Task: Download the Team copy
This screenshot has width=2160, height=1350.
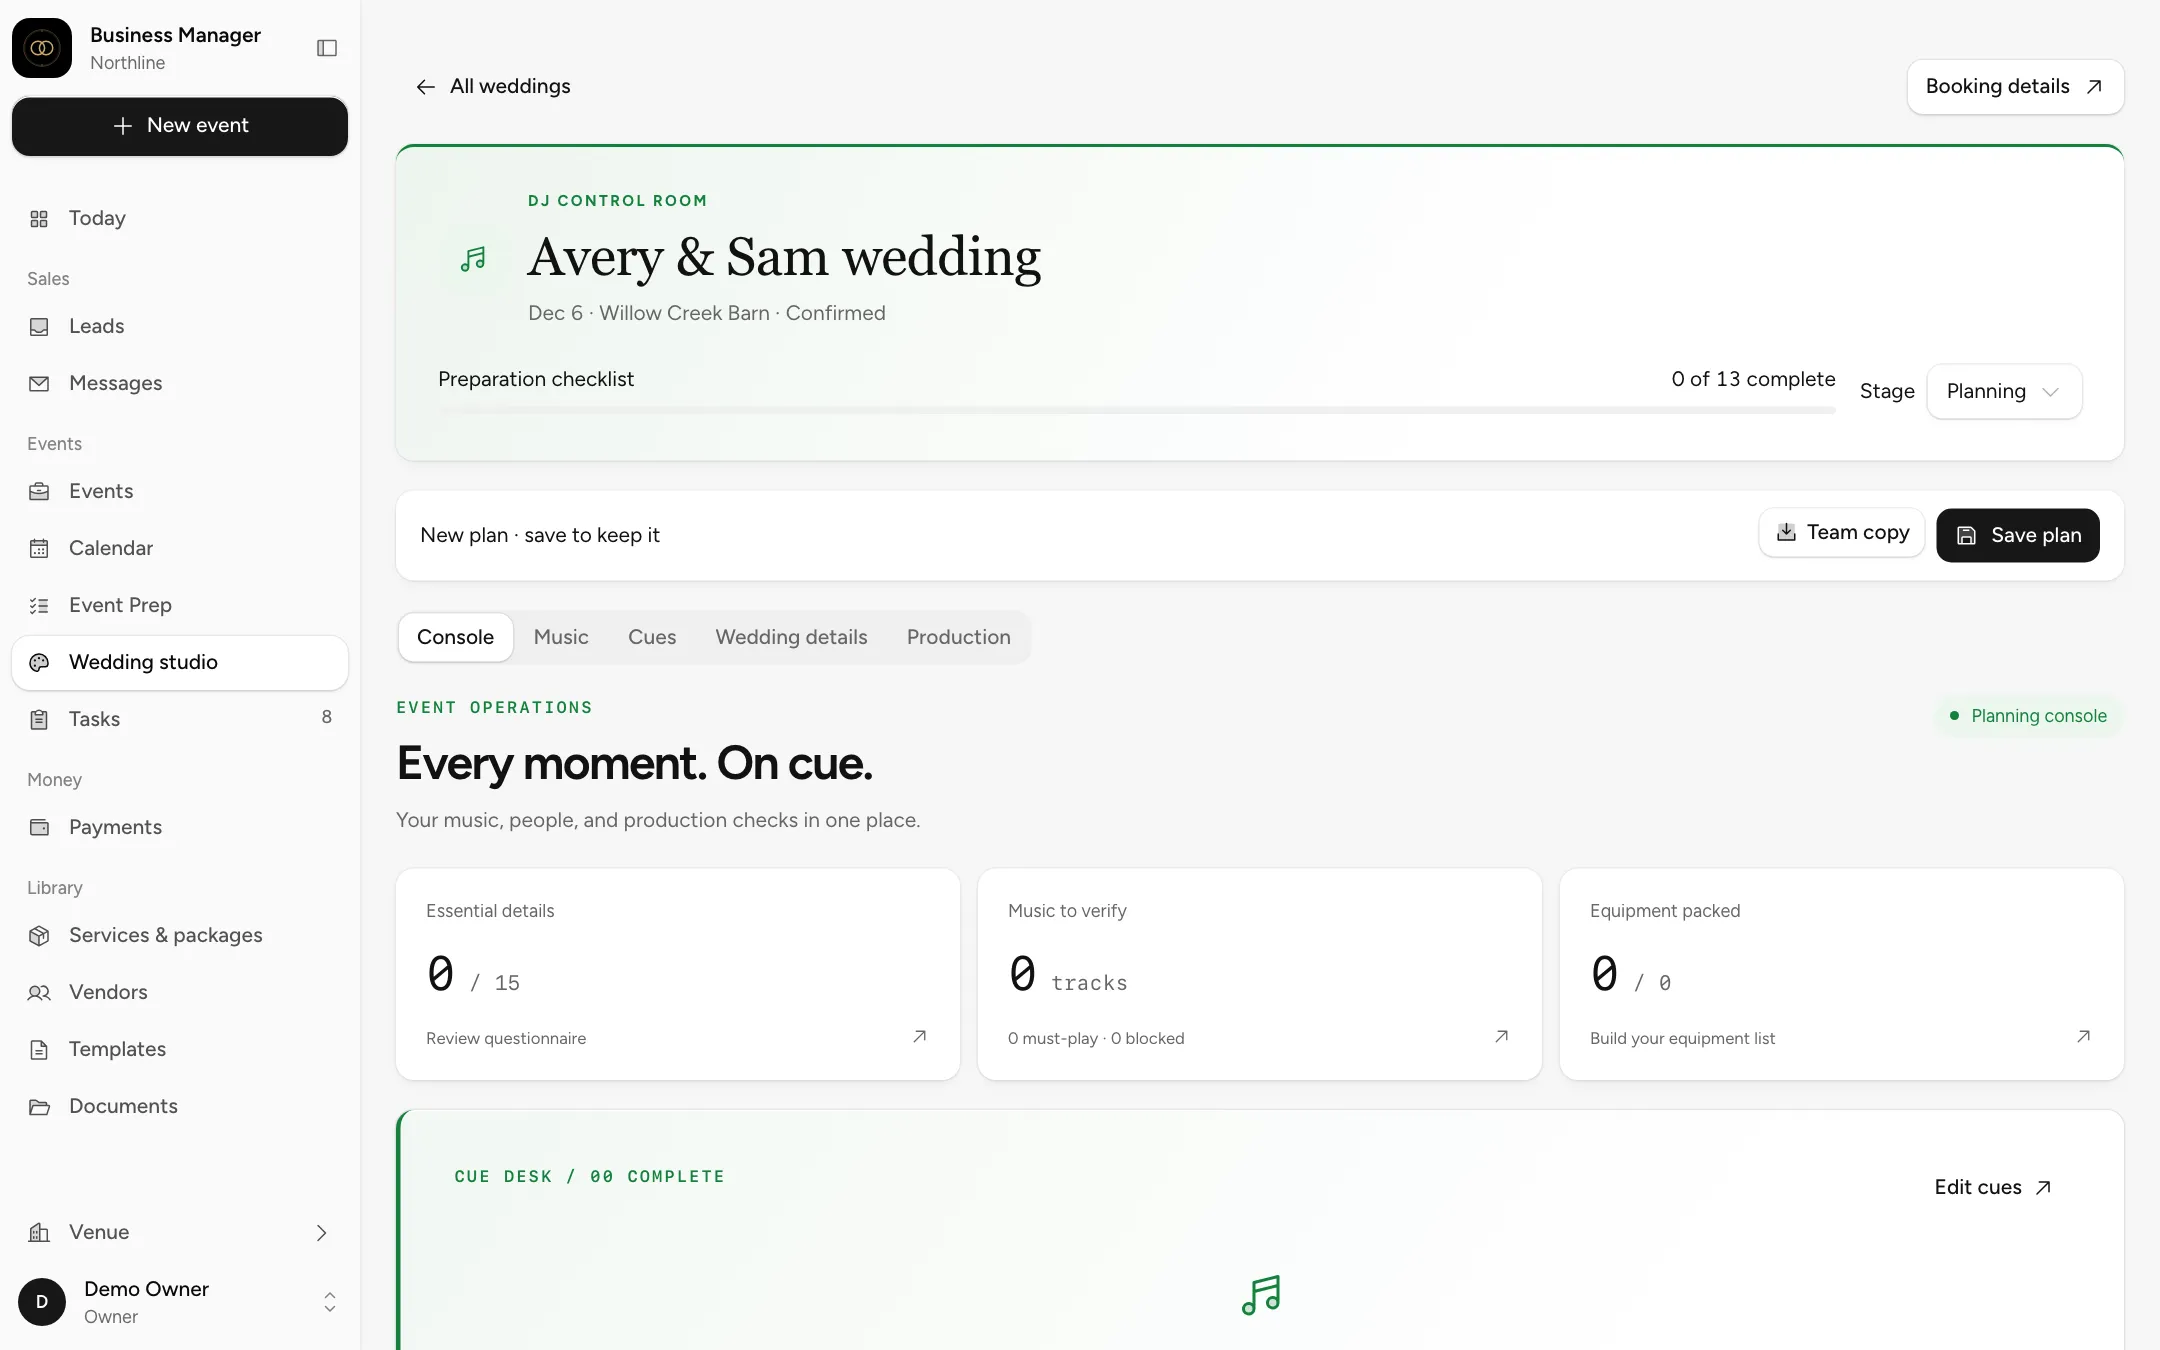Action: click(x=1842, y=533)
